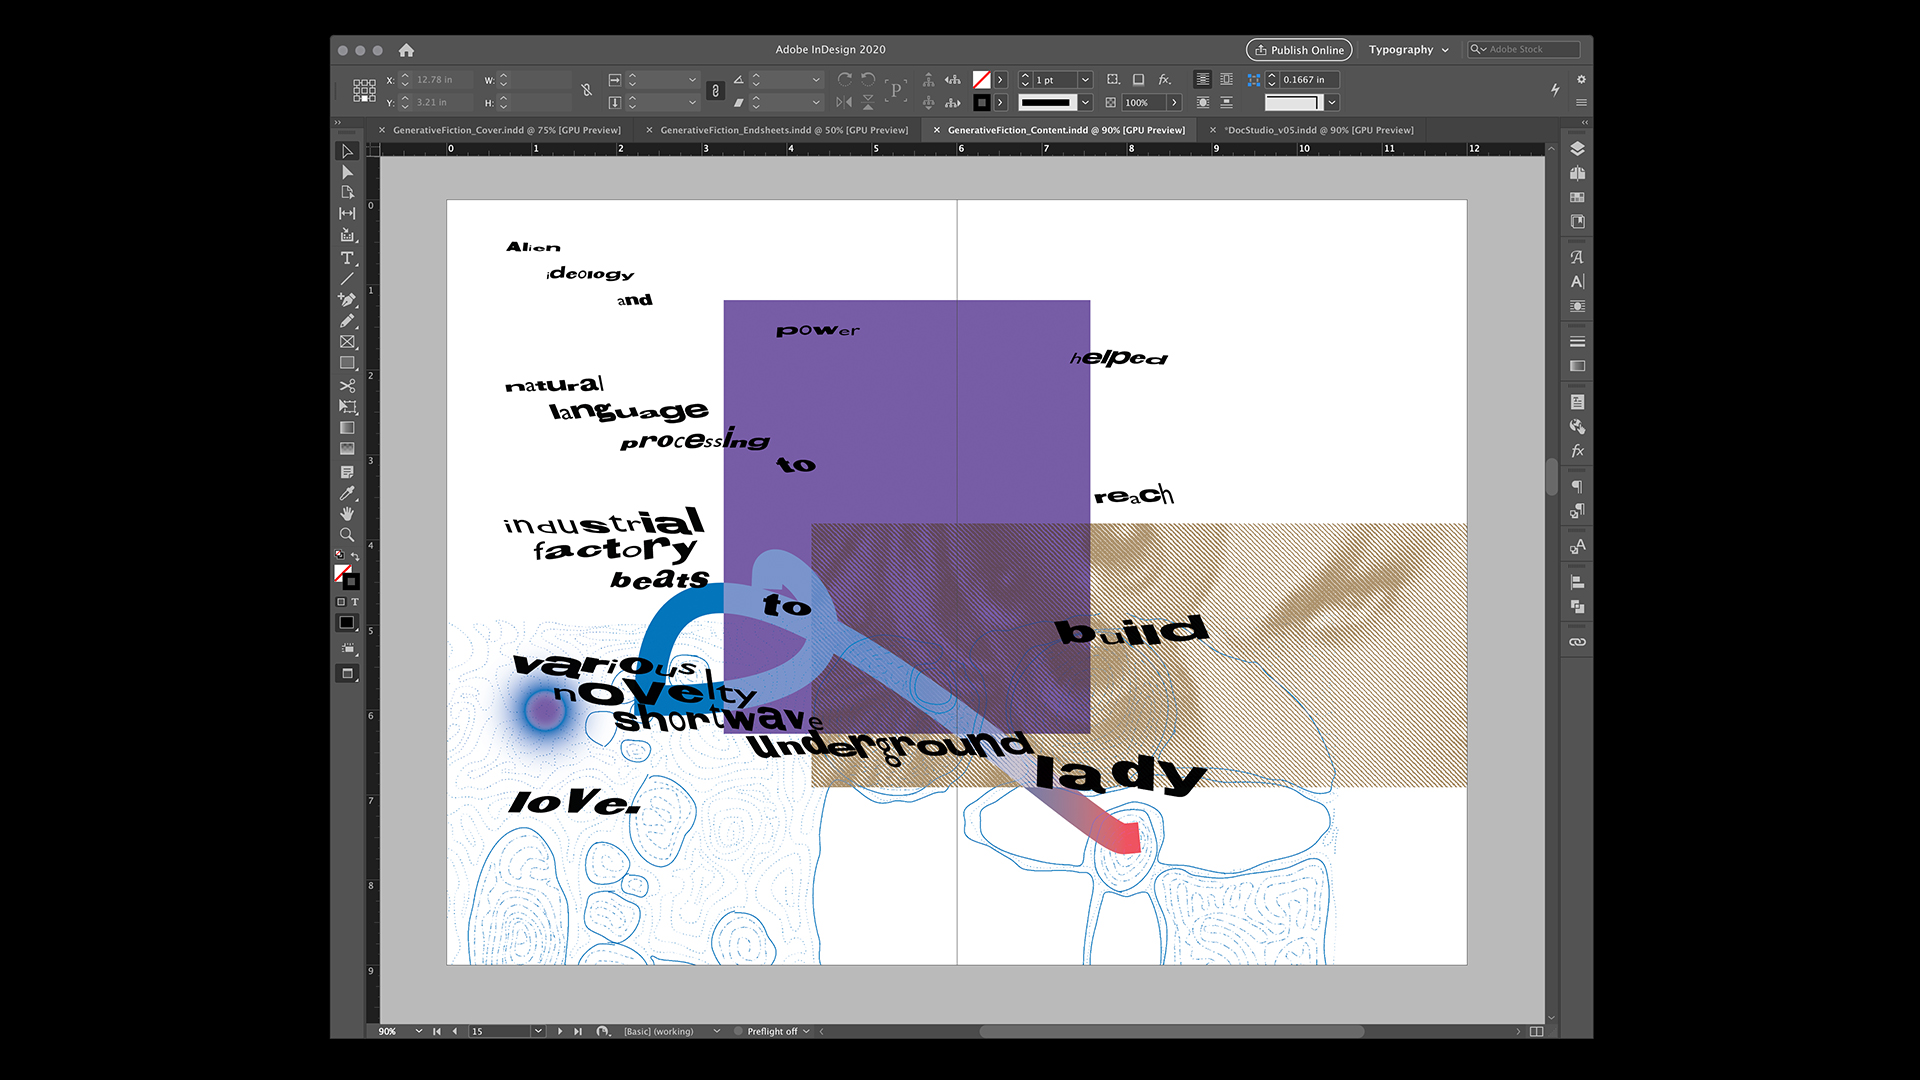Click the Adobe Stock search field

pos(1530,49)
